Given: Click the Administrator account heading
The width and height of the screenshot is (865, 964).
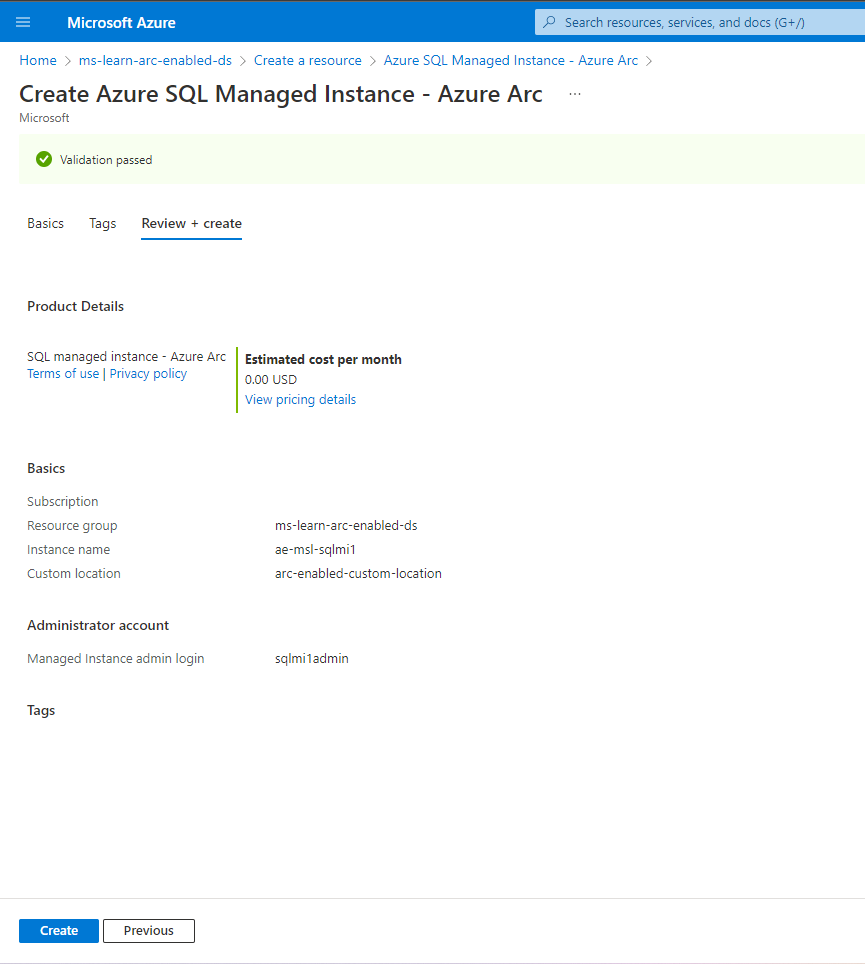Looking at the screenshot, I should click(98, 625).
